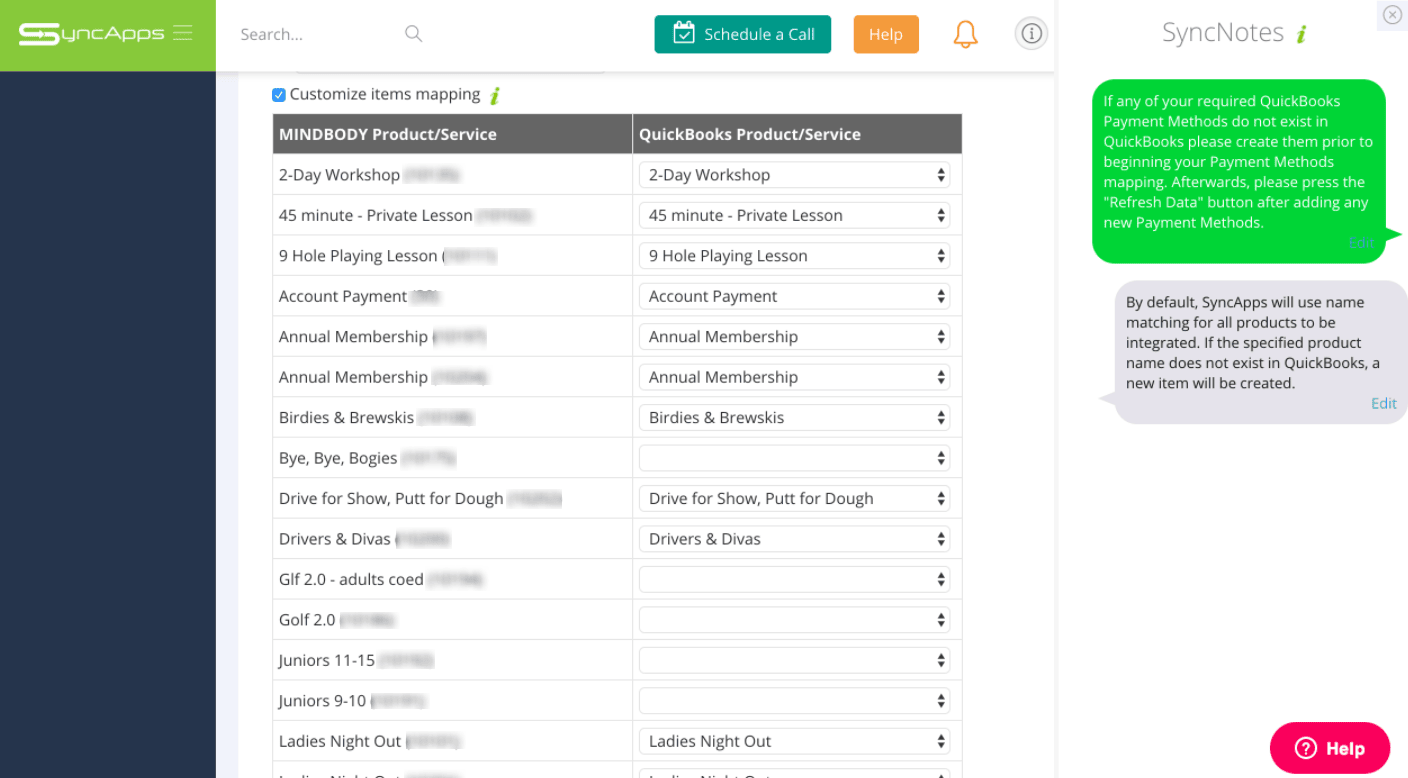Image resolution: width=1408 pixels, height=778 pixels.
Task: Select Drive for Show, Putt for Dough MINDBODY cell
Action: point(453,498)
